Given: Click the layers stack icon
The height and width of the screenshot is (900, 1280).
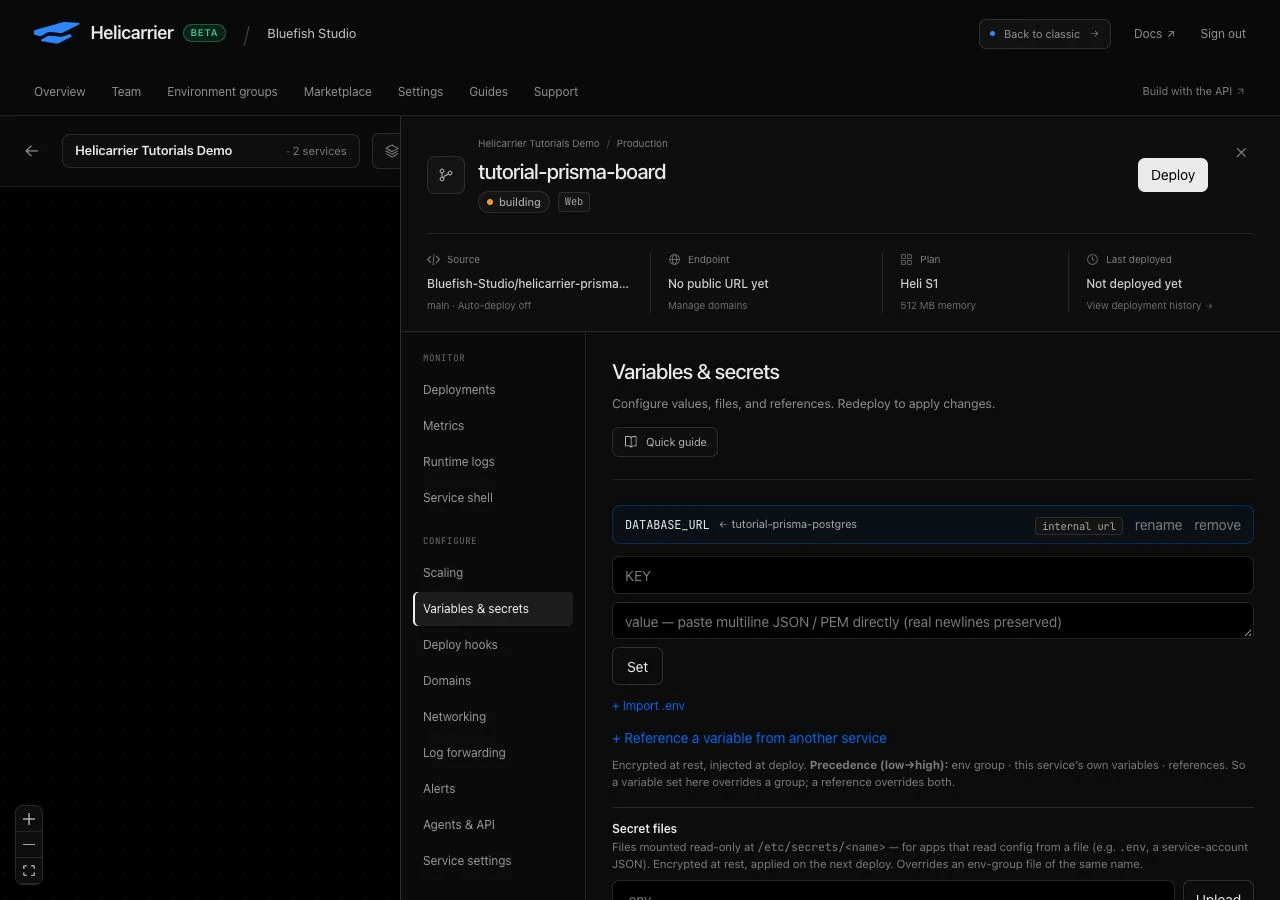Looking at the screenshot, I should click(x=391, y=151).
